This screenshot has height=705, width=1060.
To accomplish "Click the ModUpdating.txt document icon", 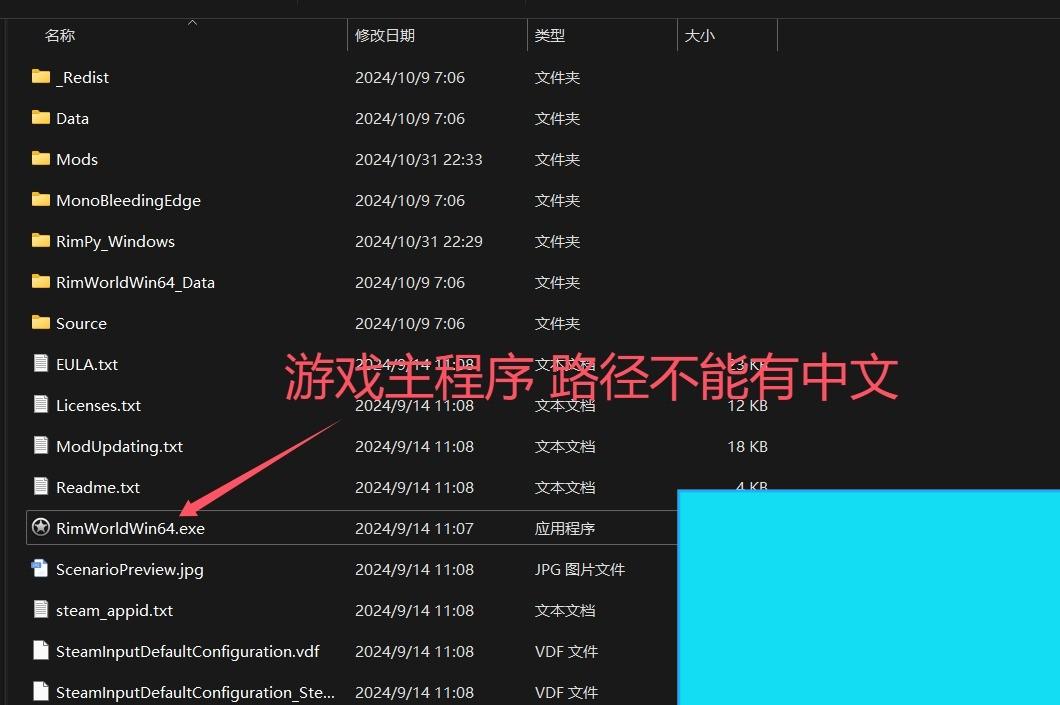I will point(41,445).
